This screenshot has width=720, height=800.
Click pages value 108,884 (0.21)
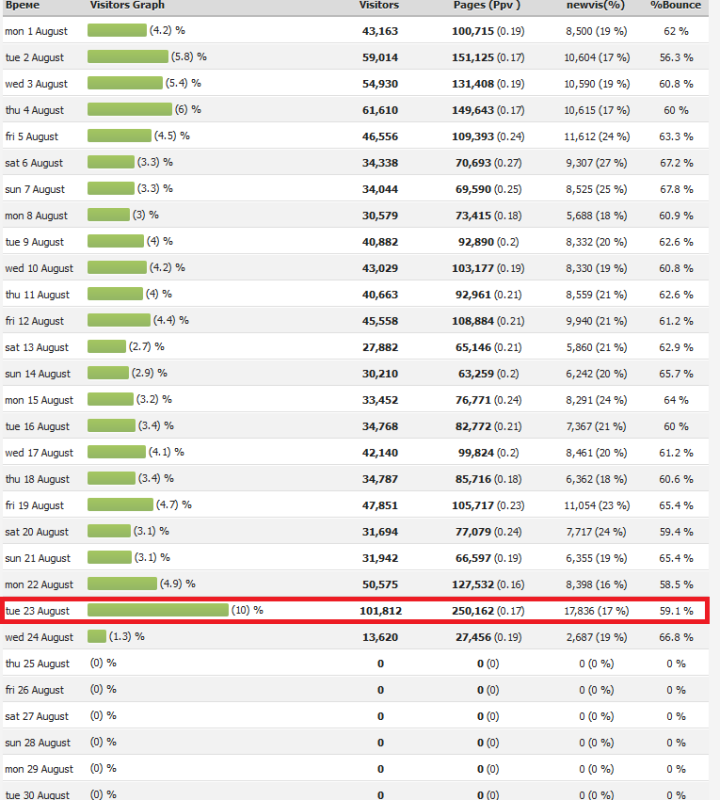[488, 321]
